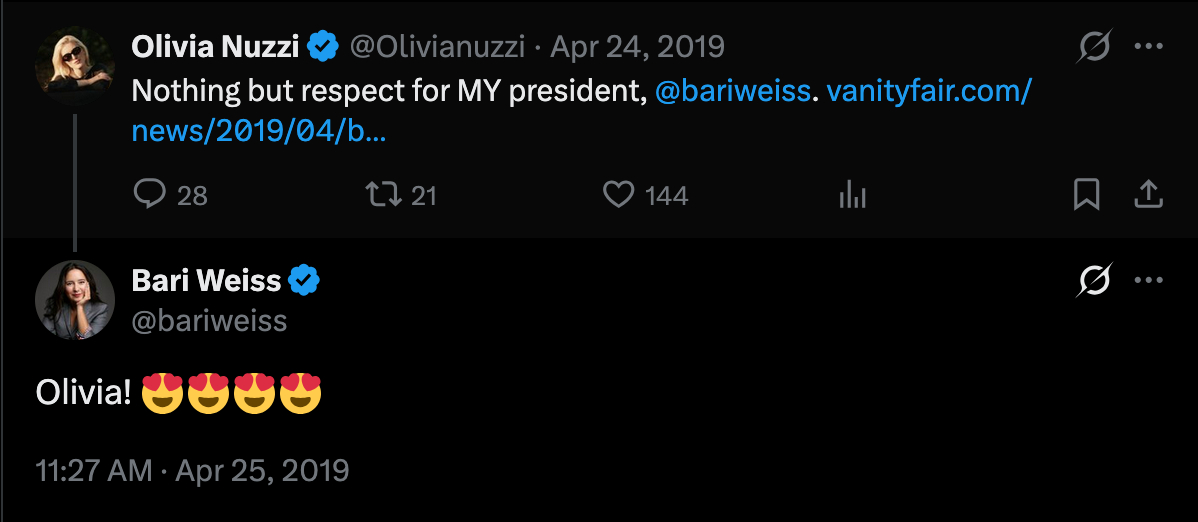
Task: Retweet Olivia Nuzzi's tweet
Action: pos(385,193)
